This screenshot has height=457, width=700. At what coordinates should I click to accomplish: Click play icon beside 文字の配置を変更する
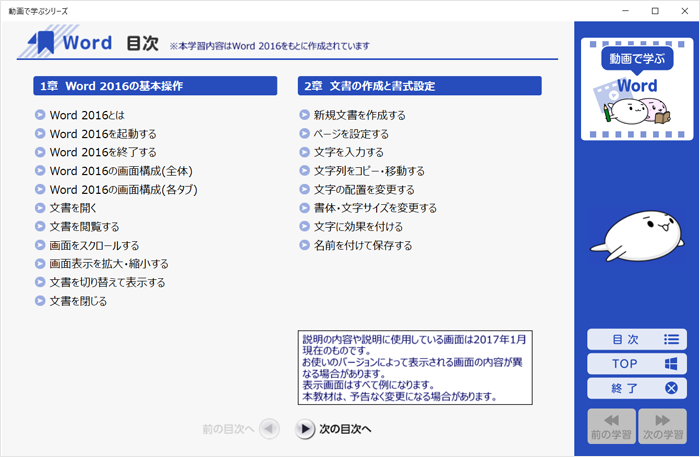pos(304,189)
